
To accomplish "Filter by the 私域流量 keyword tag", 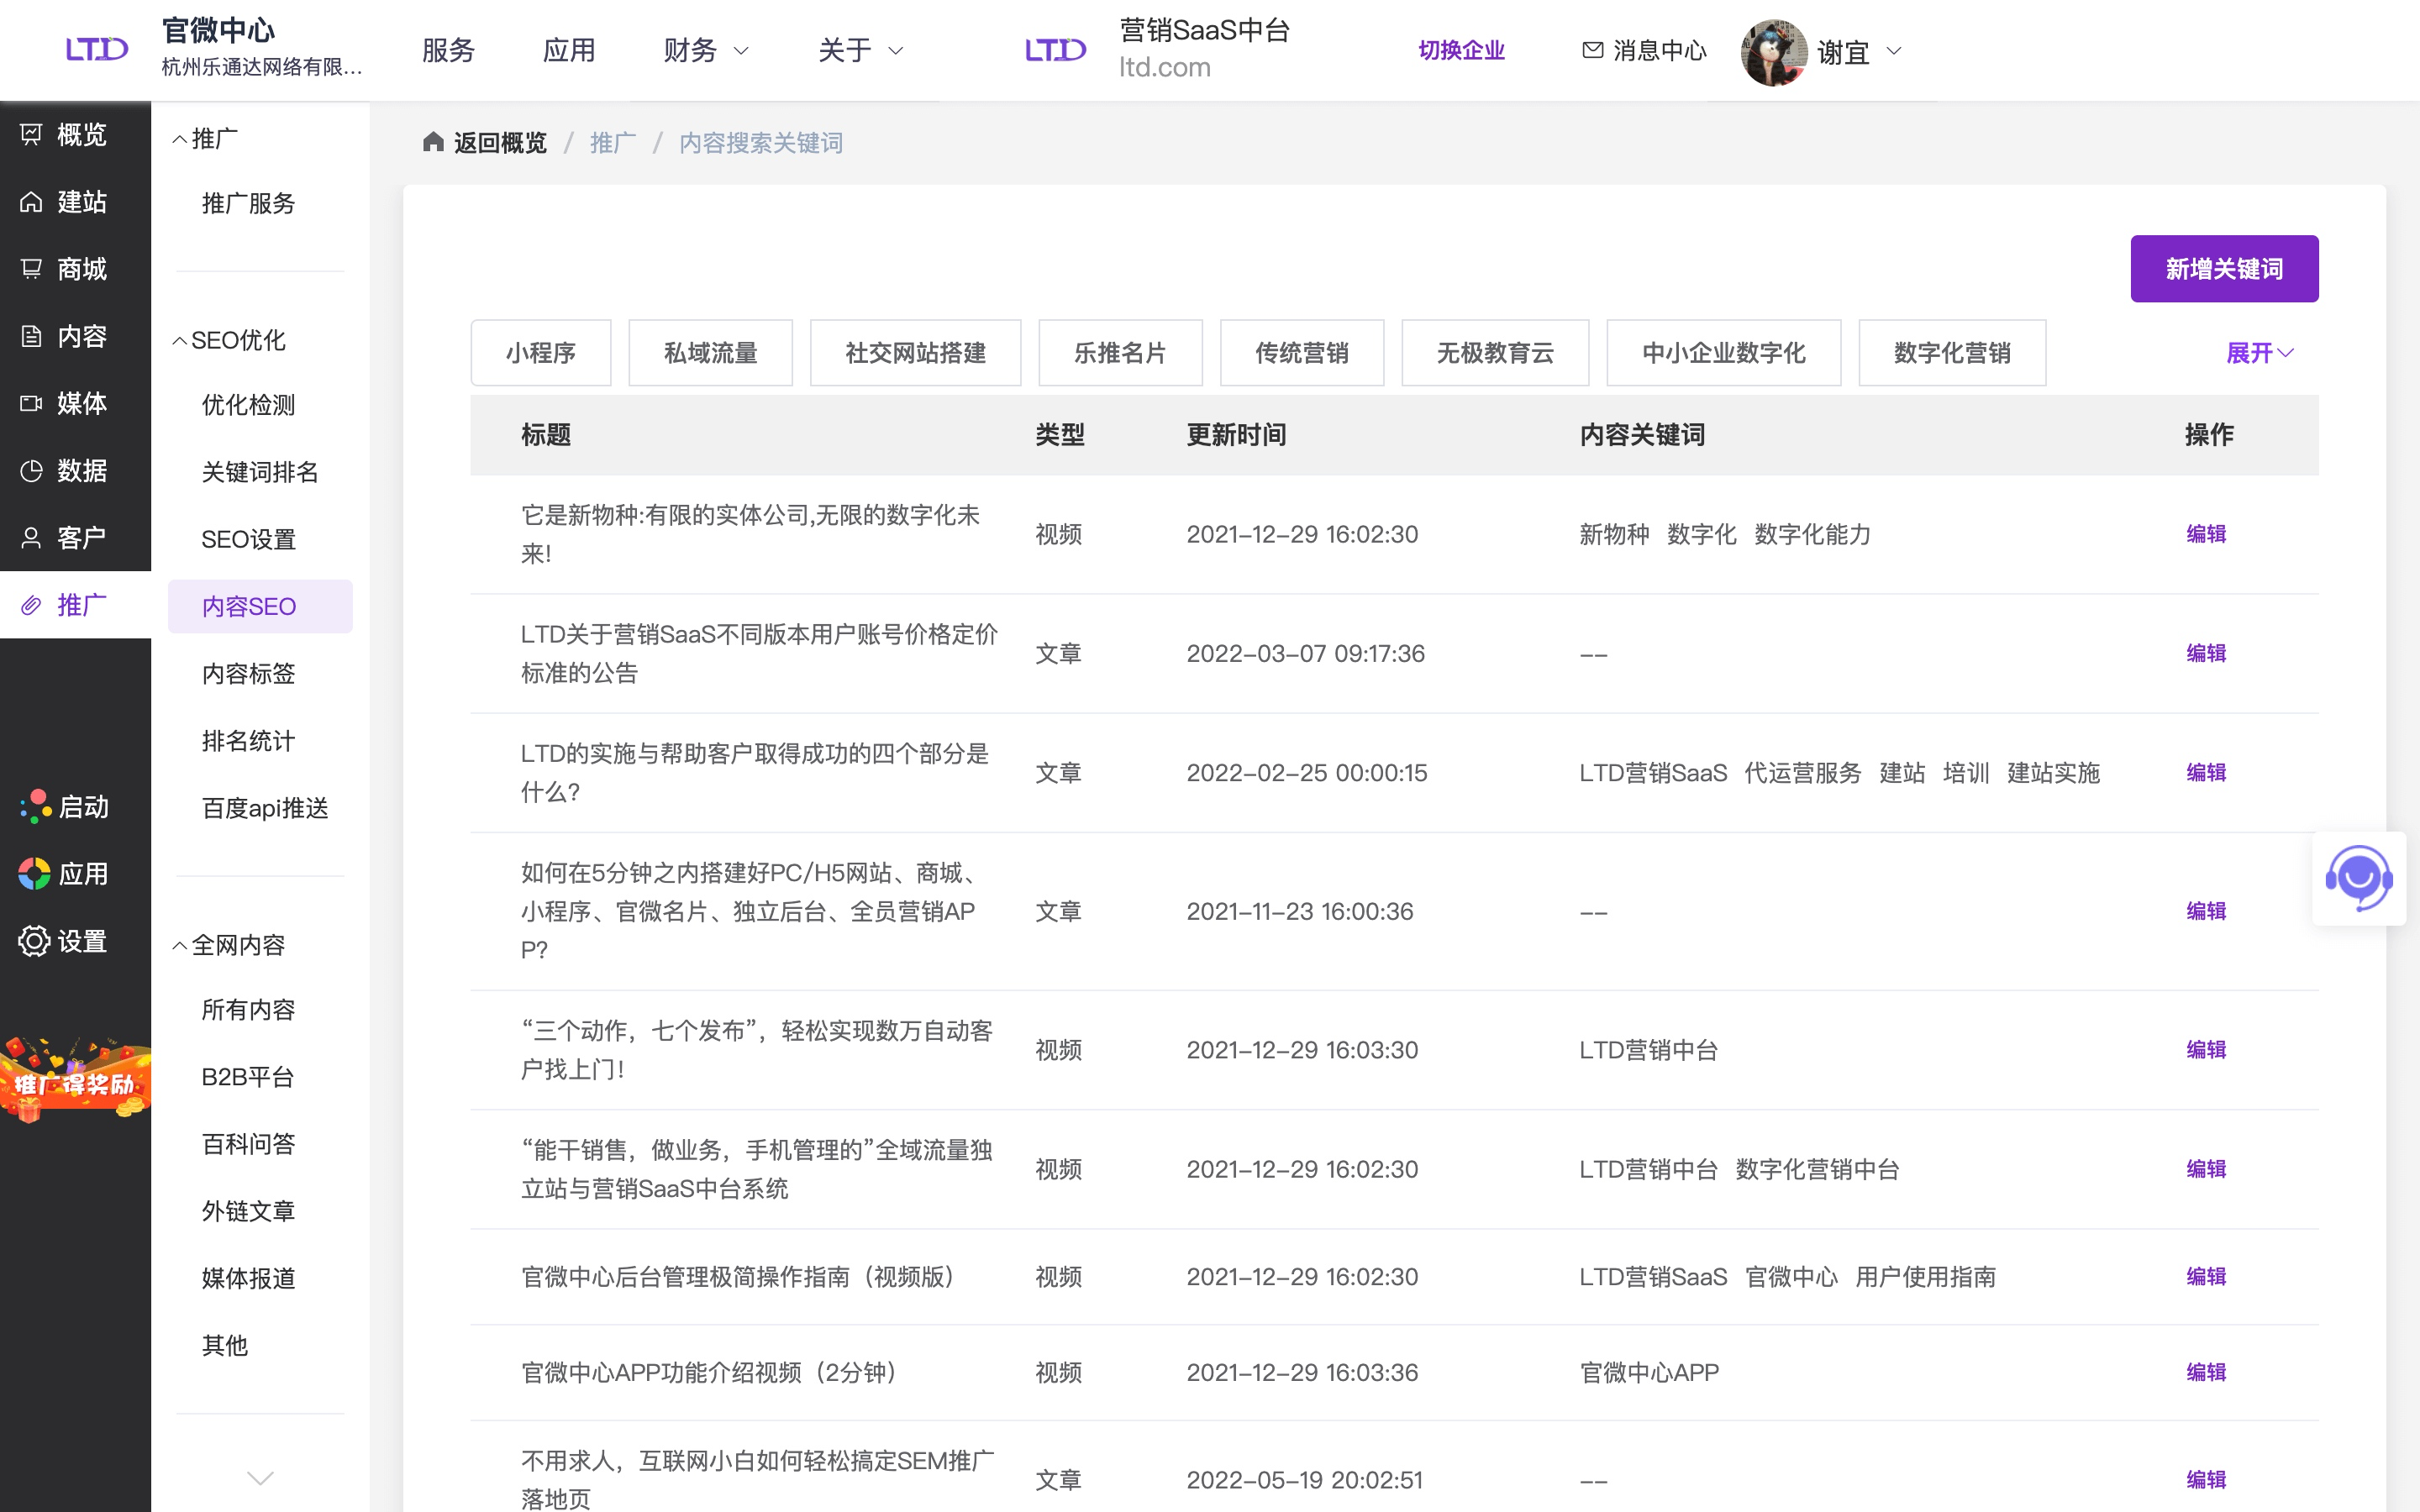I will 710,353.
